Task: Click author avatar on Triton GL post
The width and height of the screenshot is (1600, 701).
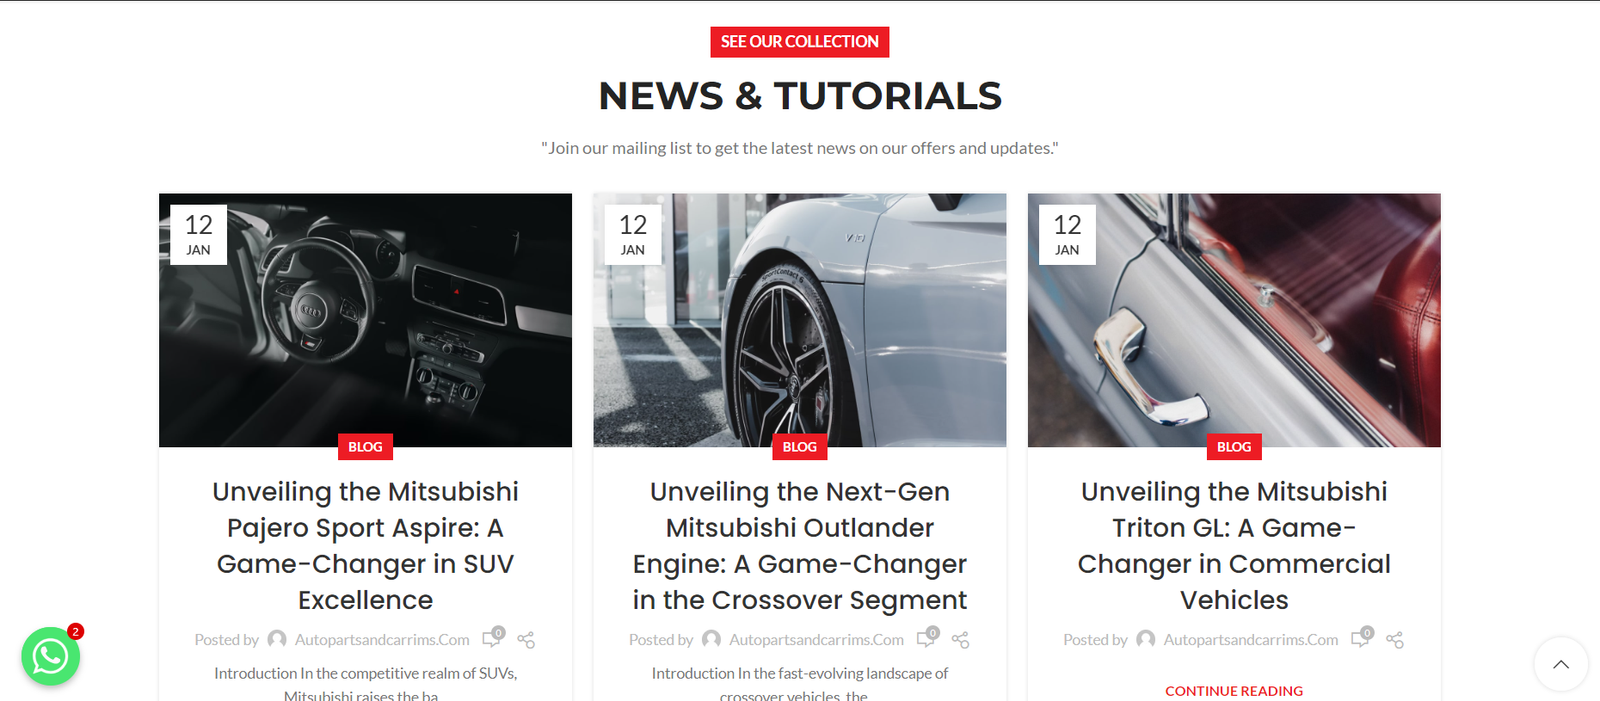Action: tap(1146, 639)
